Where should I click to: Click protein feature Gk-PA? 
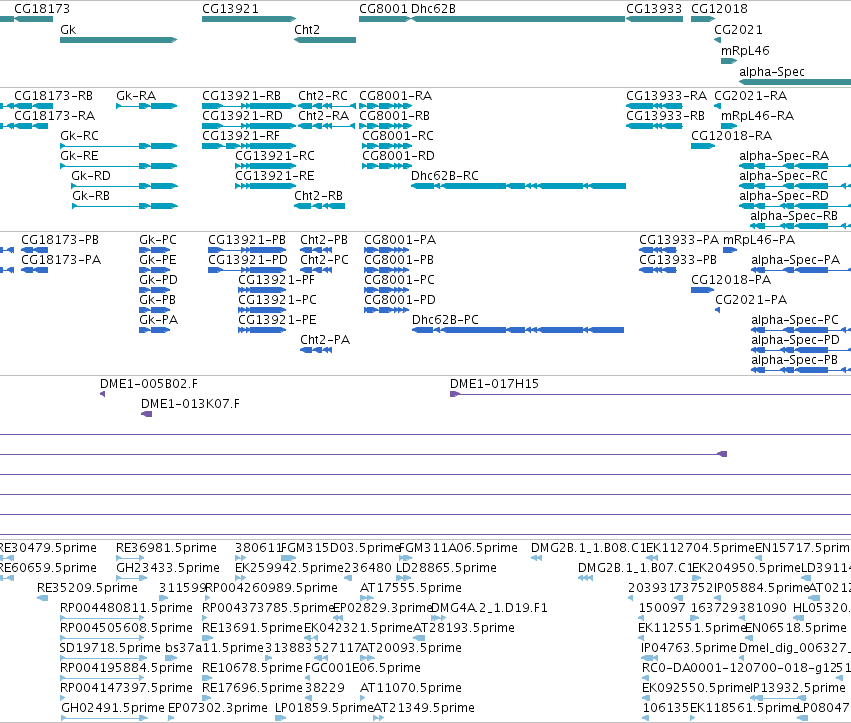click(x=155, y=330)
